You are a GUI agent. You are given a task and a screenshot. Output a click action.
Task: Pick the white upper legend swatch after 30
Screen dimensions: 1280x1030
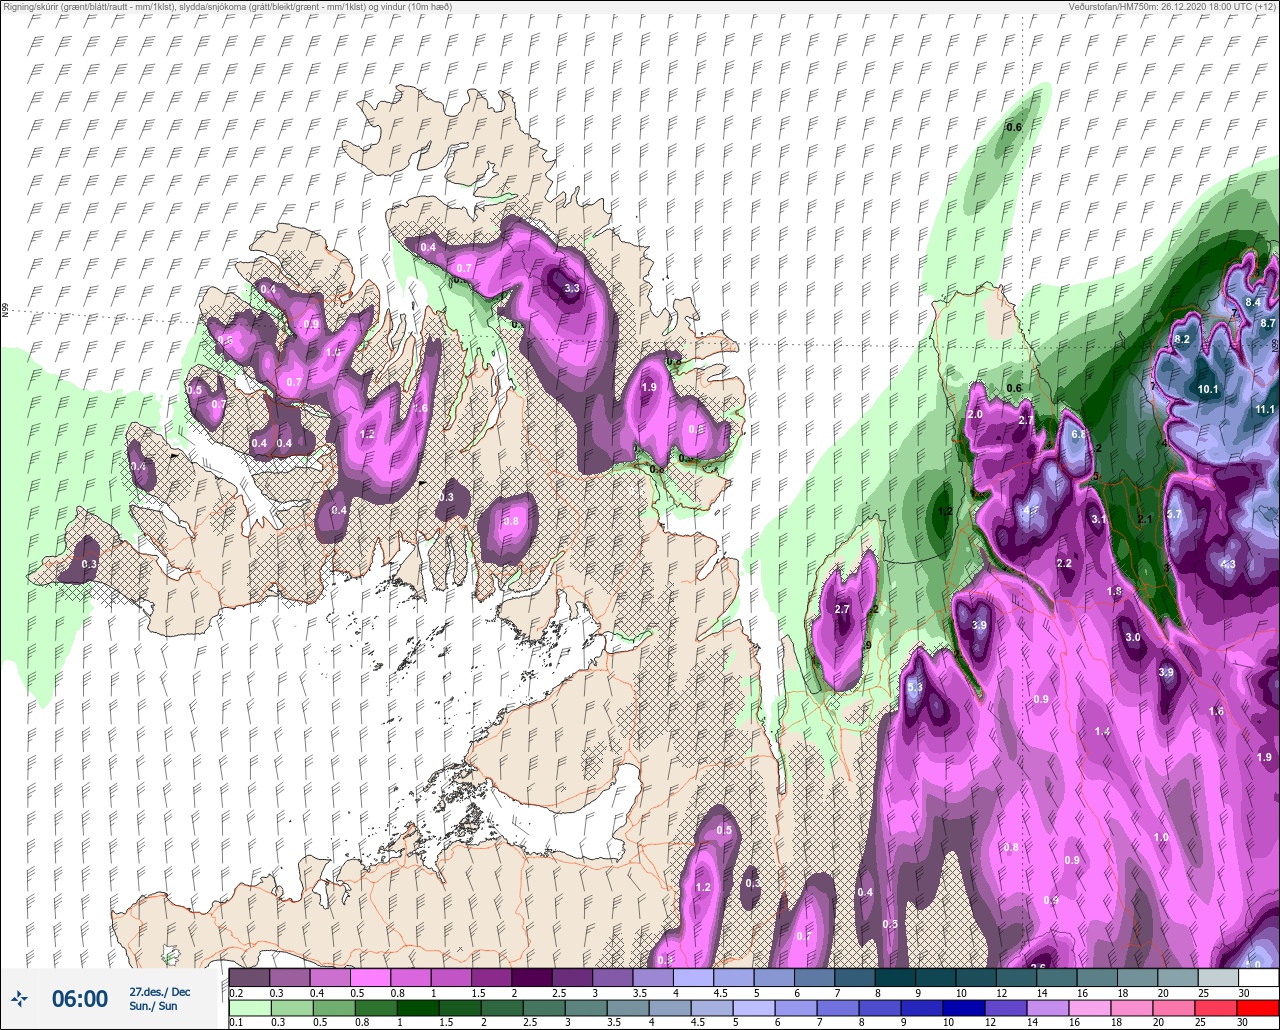click(x=1258, y=977)
